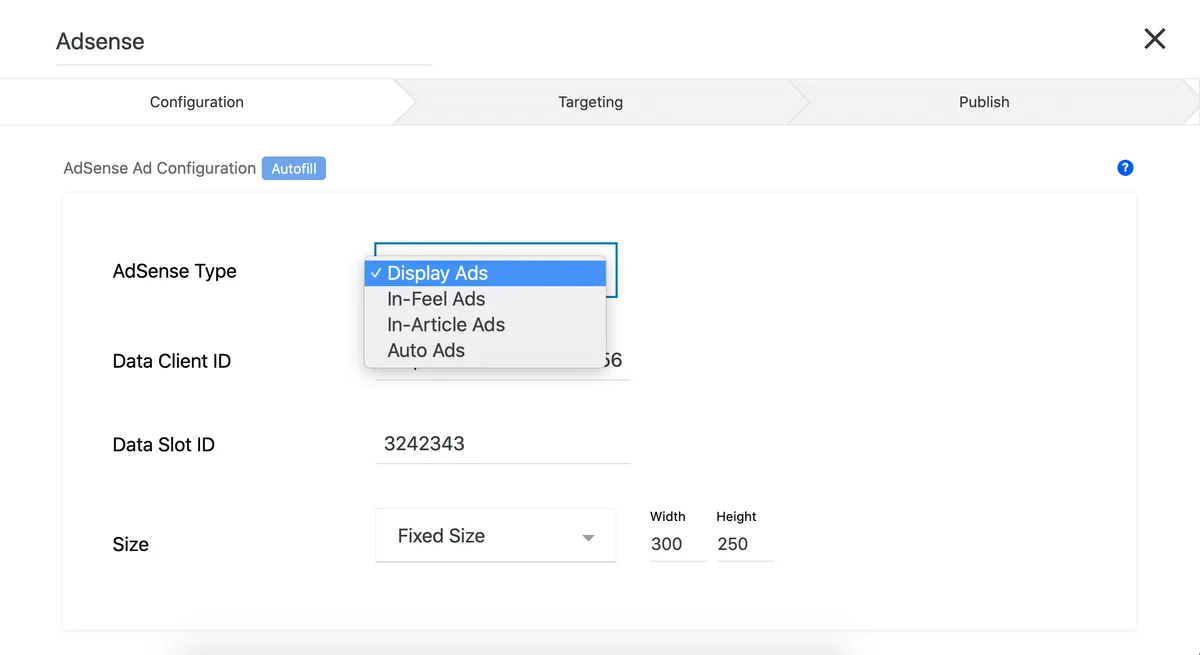Image resolution: width=1200 pixels, height=655 pixels.
Task: Open the blue help question mark icon
Action: click(1125, 168)
